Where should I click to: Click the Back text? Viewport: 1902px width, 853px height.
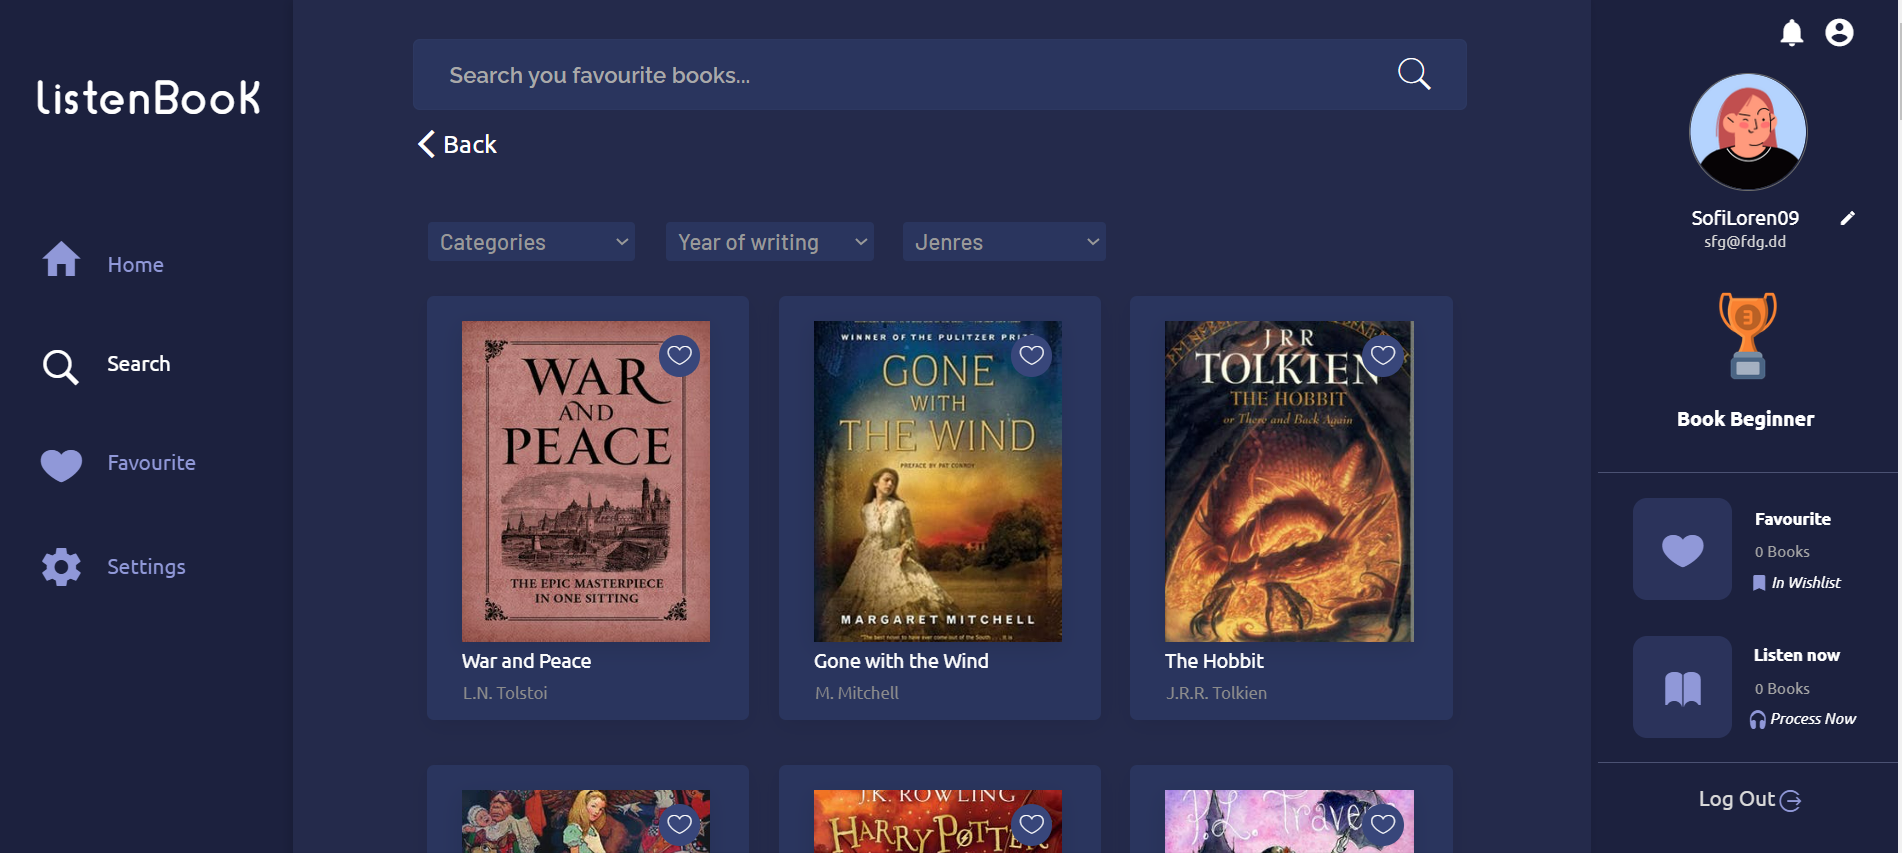470,145
